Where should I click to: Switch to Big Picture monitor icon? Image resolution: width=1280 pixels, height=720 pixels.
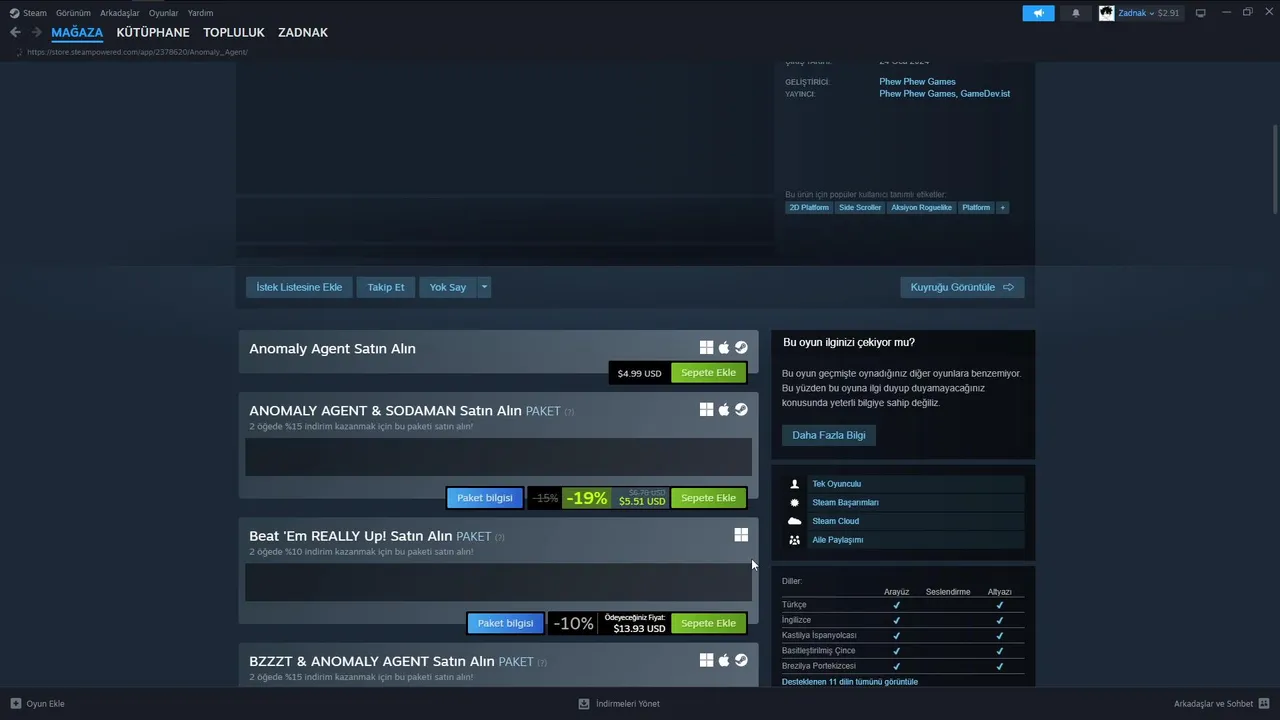tap(1201, 13)
